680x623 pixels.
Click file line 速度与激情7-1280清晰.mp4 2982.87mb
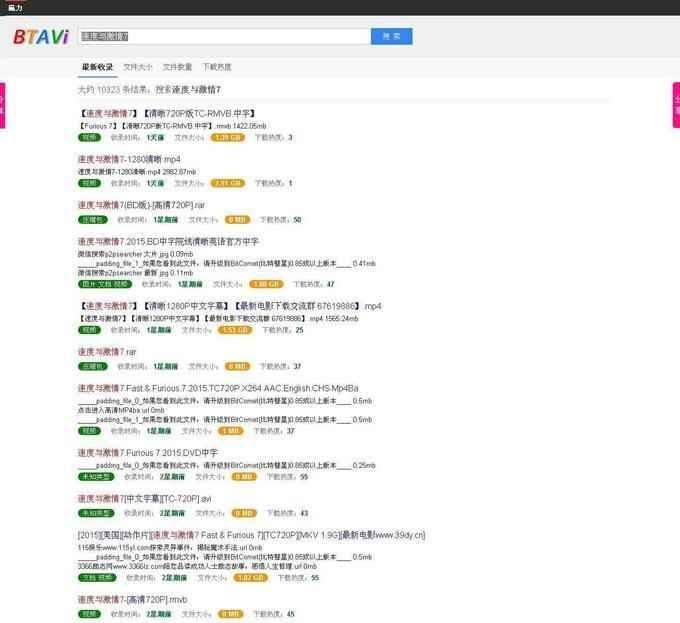coord(137,172)
